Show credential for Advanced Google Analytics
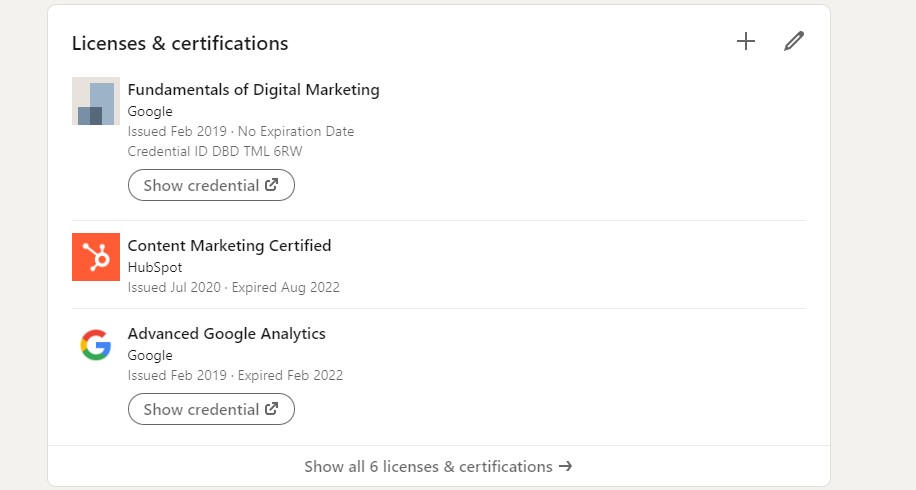This screenshot has height=490, width=916. 211,409
